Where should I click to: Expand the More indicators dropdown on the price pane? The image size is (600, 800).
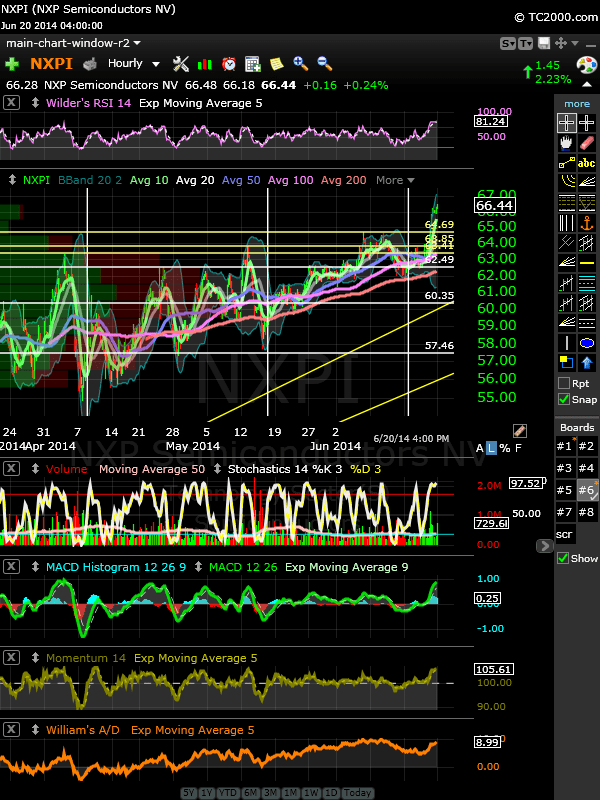(x=395, y=180)
